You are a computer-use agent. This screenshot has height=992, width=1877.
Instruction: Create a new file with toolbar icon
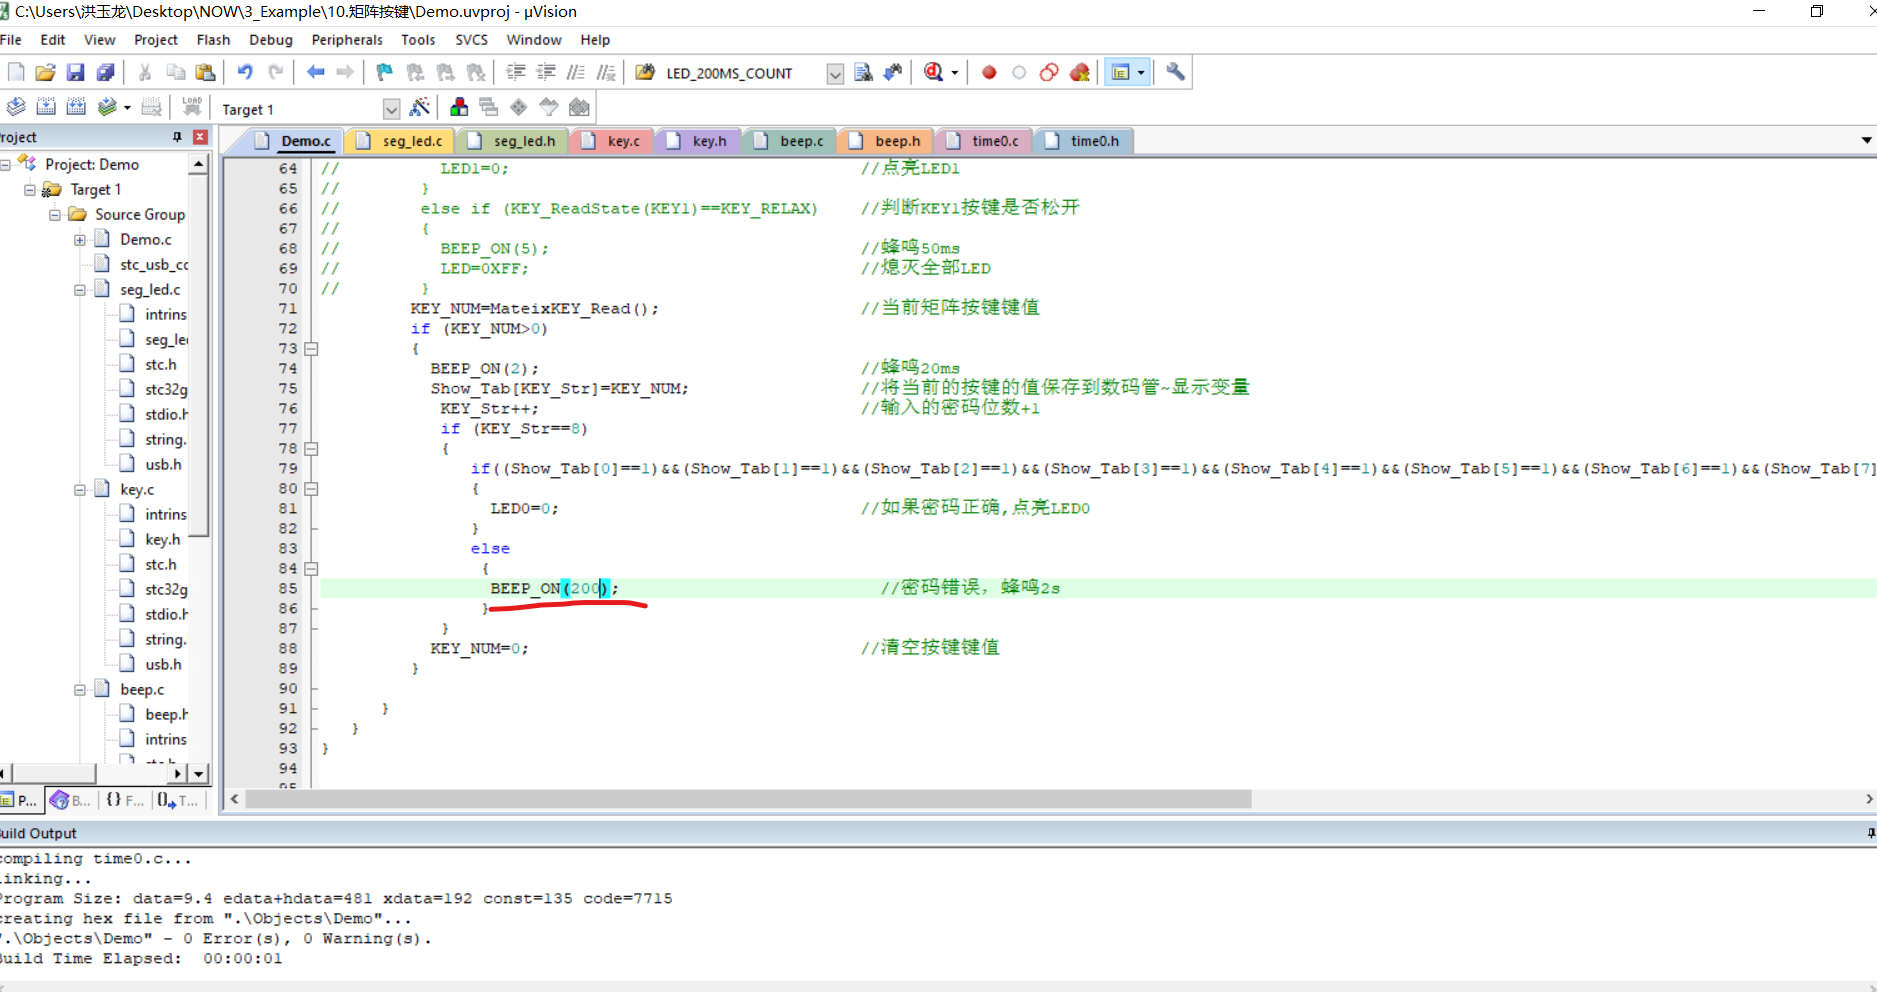point(16,72)
